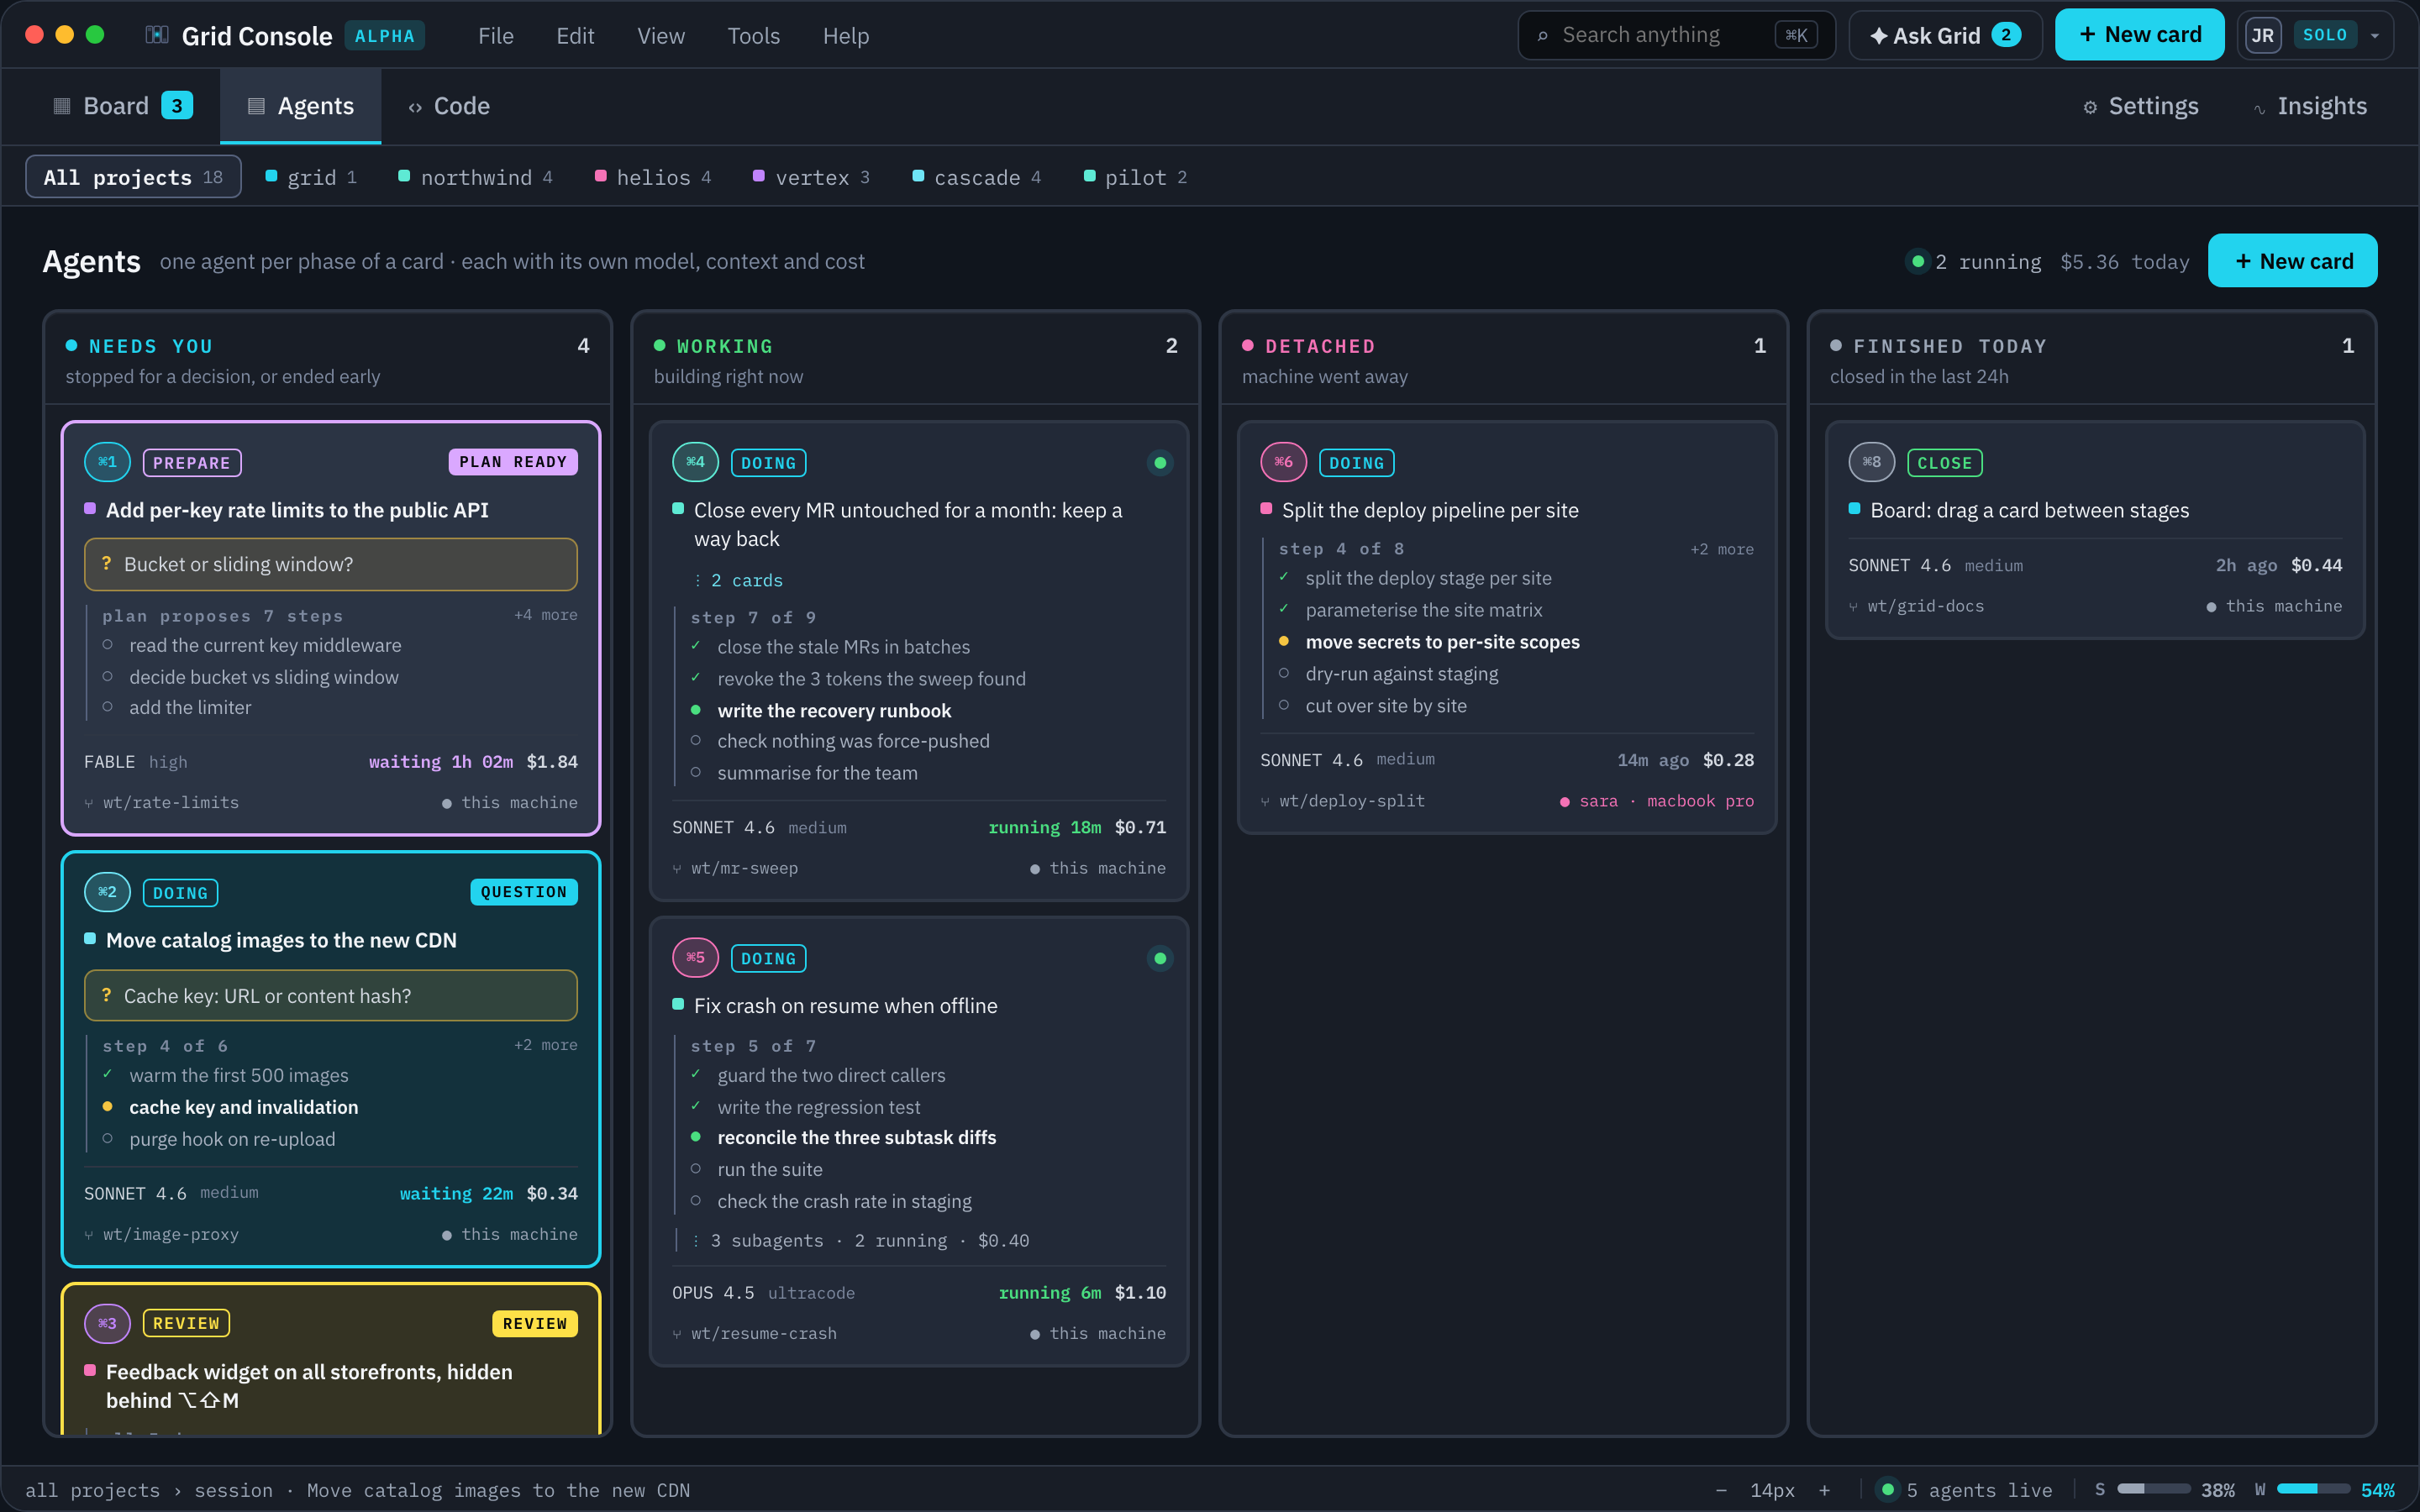
Task: Select the ⌘8 agent badge
Action: click(x=1871, y=462)
